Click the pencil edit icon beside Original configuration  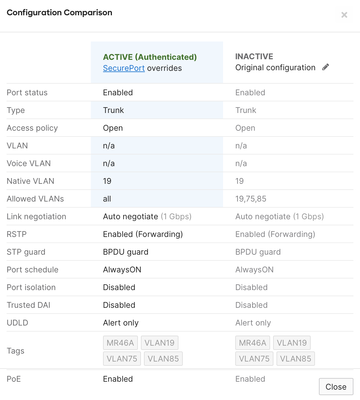[325, 67]
